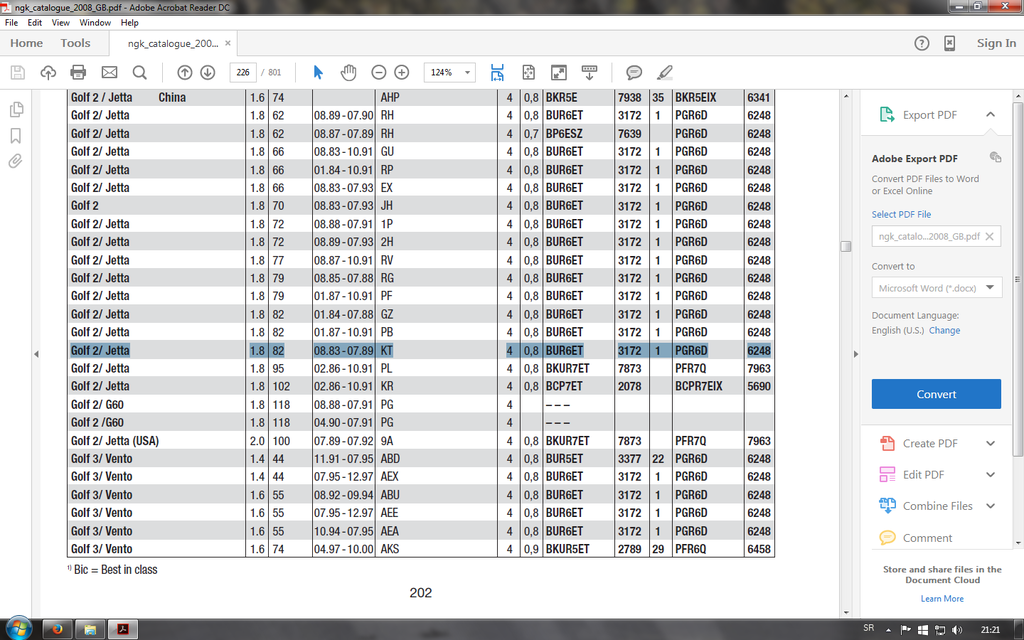
Task: Switch to the Home tab
Action: point(26,43)
